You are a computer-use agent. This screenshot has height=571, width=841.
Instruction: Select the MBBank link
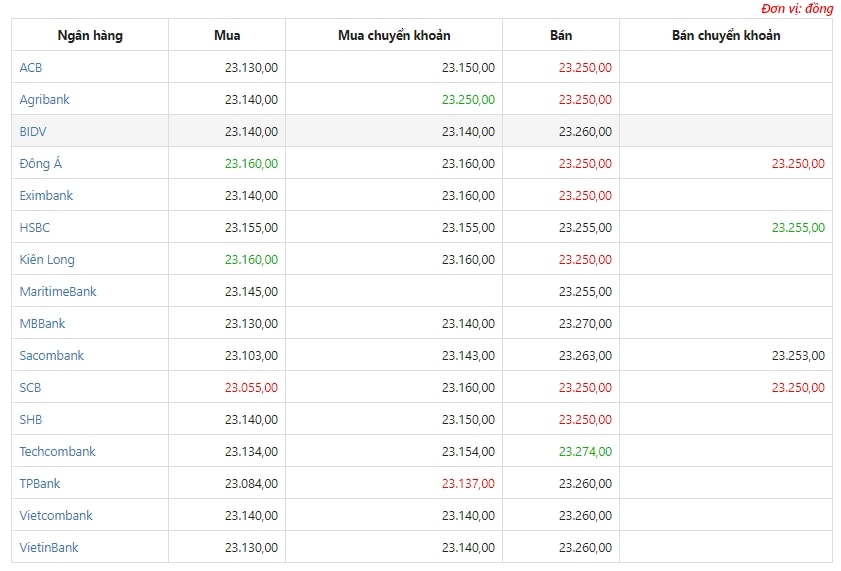42,323
